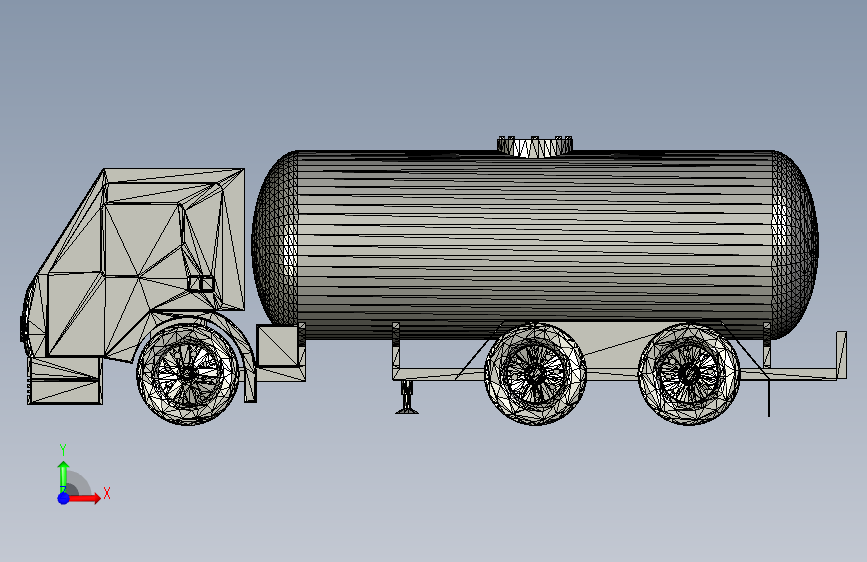
Task: Select the truck's front wheel under the cab
Action: point(188,374)
